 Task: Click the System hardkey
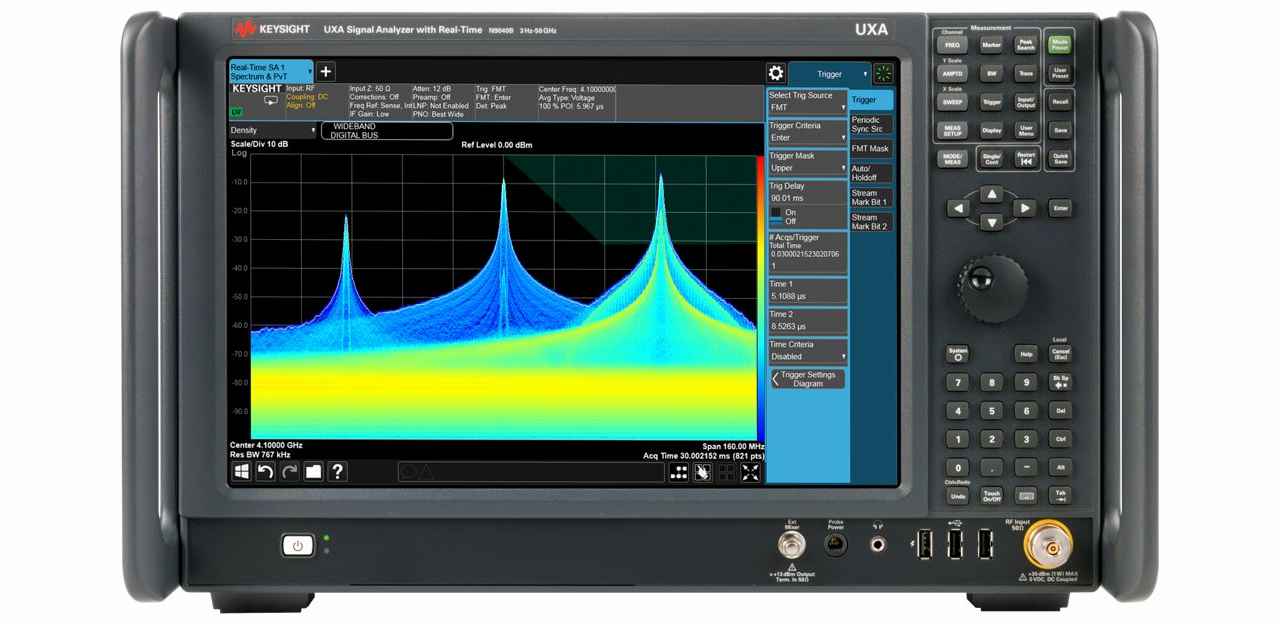[x=958, y=354]
